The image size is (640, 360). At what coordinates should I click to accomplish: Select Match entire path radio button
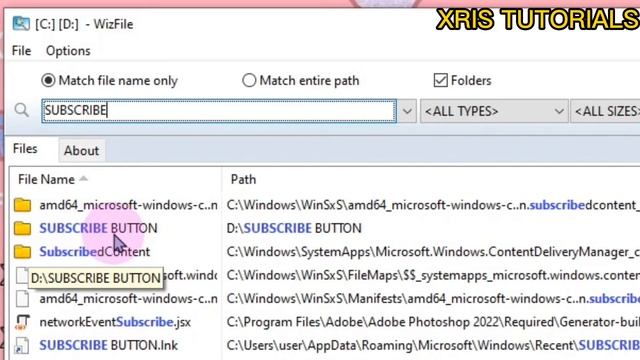(x=249, y=80)
